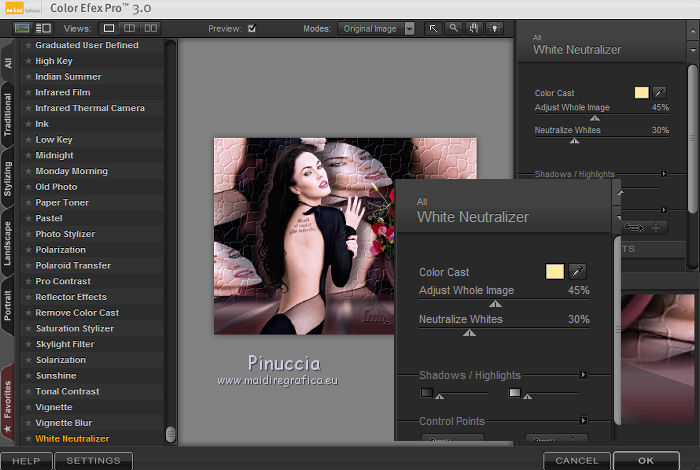Favorite the Sunshine filter star

click(28, 376)
